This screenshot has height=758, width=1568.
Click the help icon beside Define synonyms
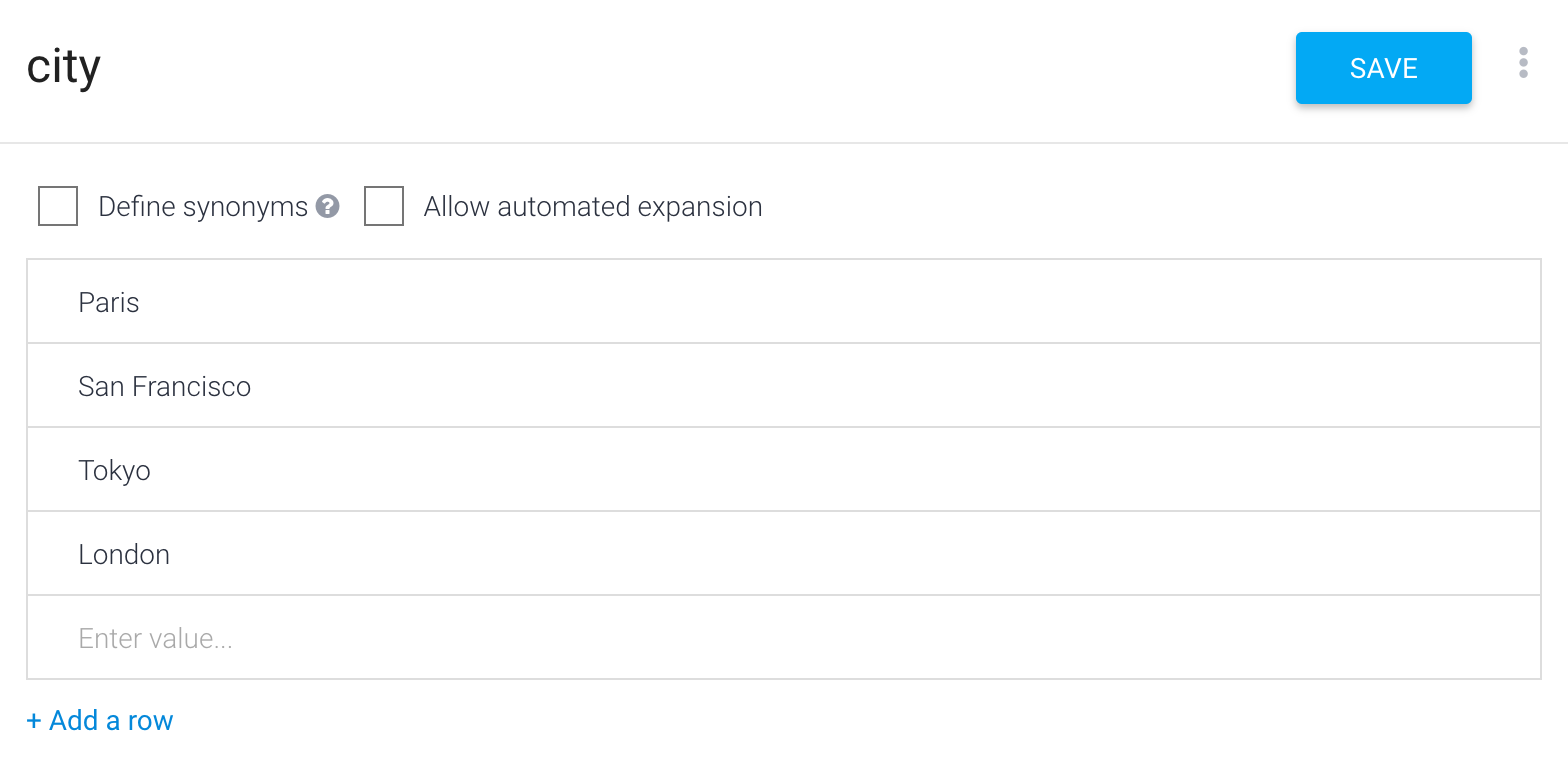click(328, 206)
